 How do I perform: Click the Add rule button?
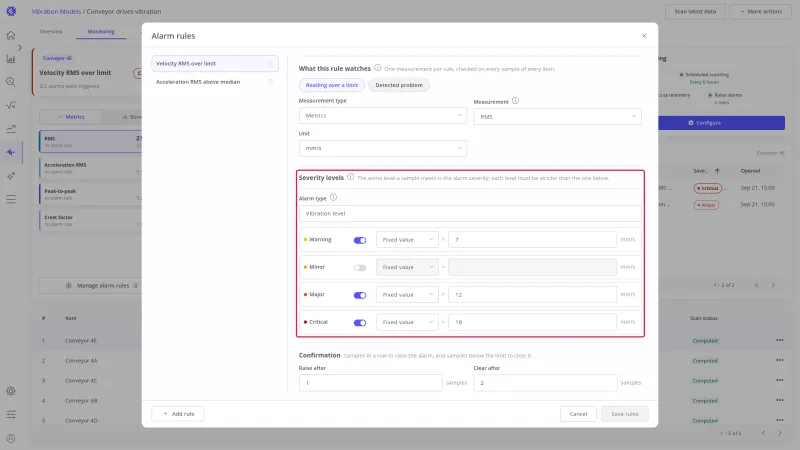coord(178,414)
